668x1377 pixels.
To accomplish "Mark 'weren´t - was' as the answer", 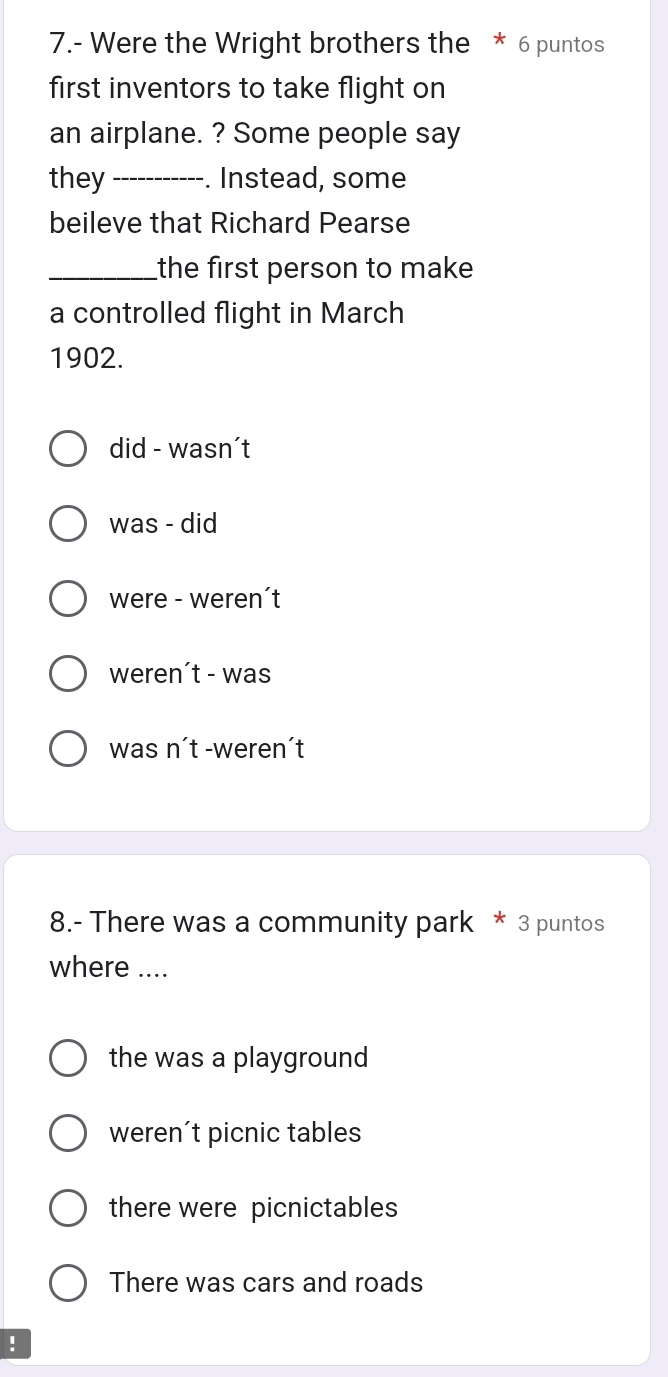I will click(68, 674).
